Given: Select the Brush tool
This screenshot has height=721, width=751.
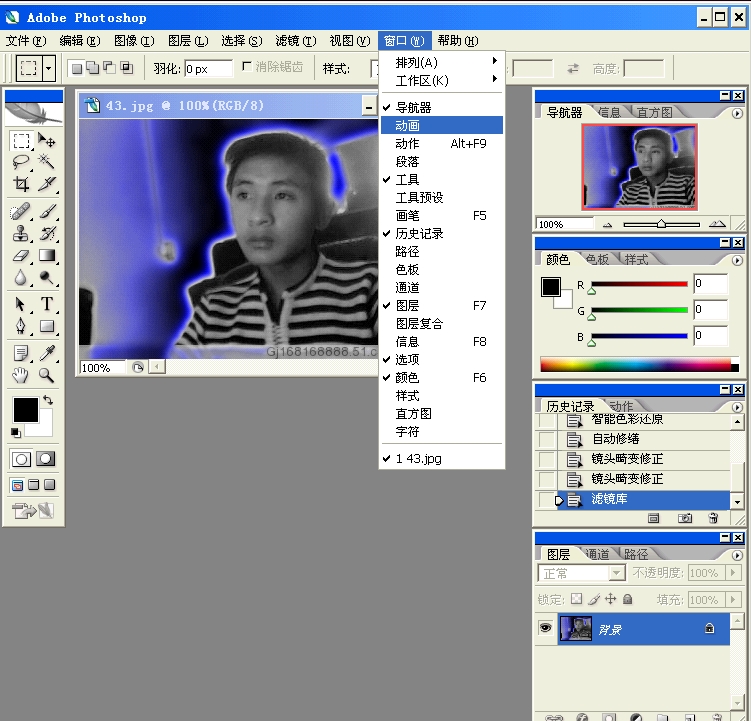Looking at the screenshot, I should (x=46, y=211).
